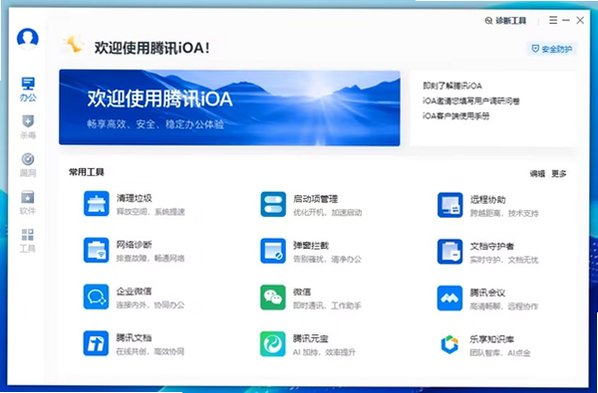This screenshot has width=598, height=393.
Task: Switch to the 办公 sidebar tab
Action: tap(28, 89)
